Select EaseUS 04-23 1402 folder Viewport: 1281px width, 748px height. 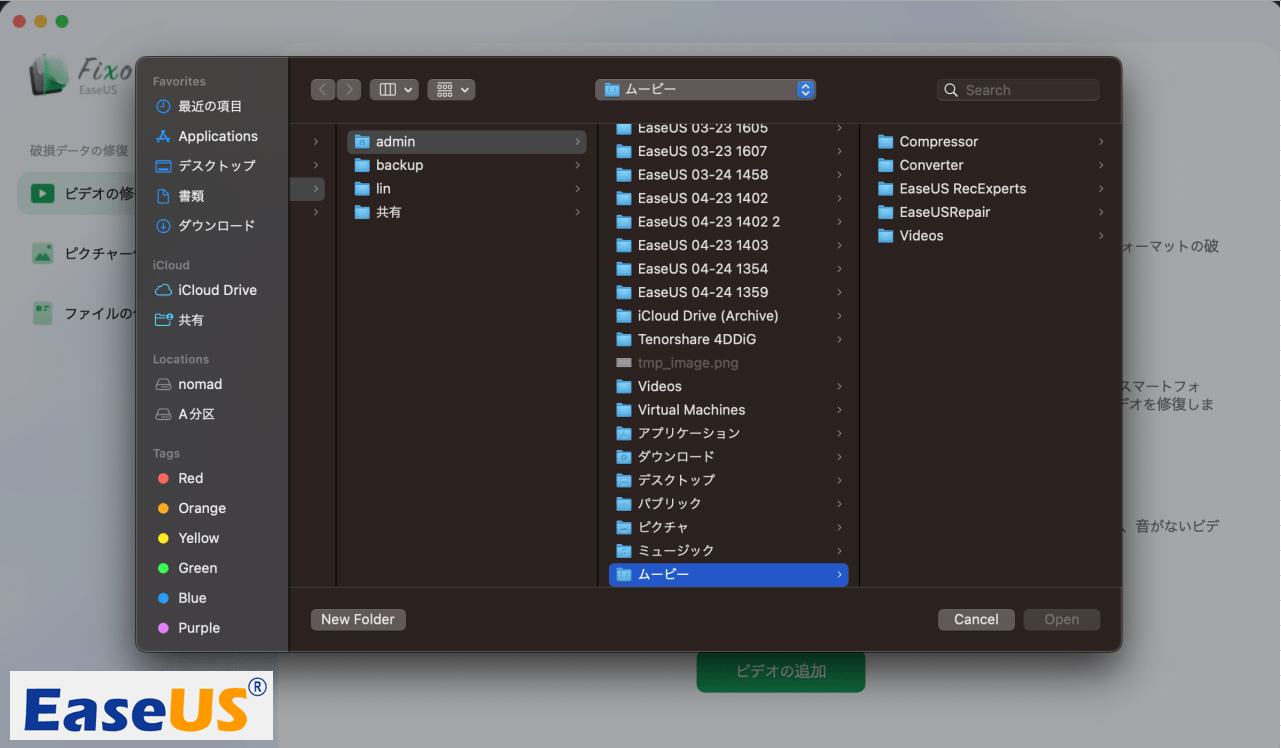point(728,198)
